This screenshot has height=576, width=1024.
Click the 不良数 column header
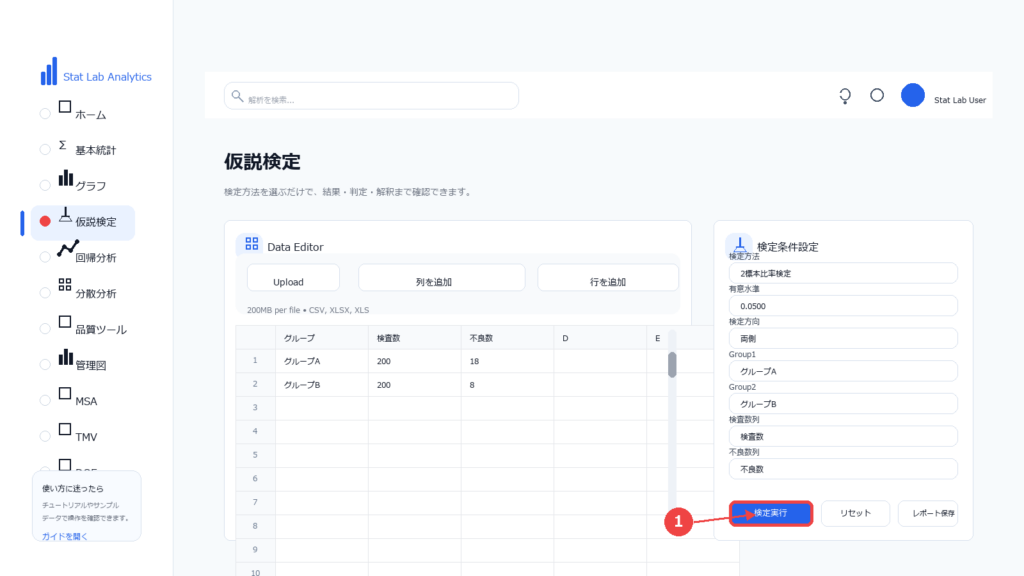507,338
